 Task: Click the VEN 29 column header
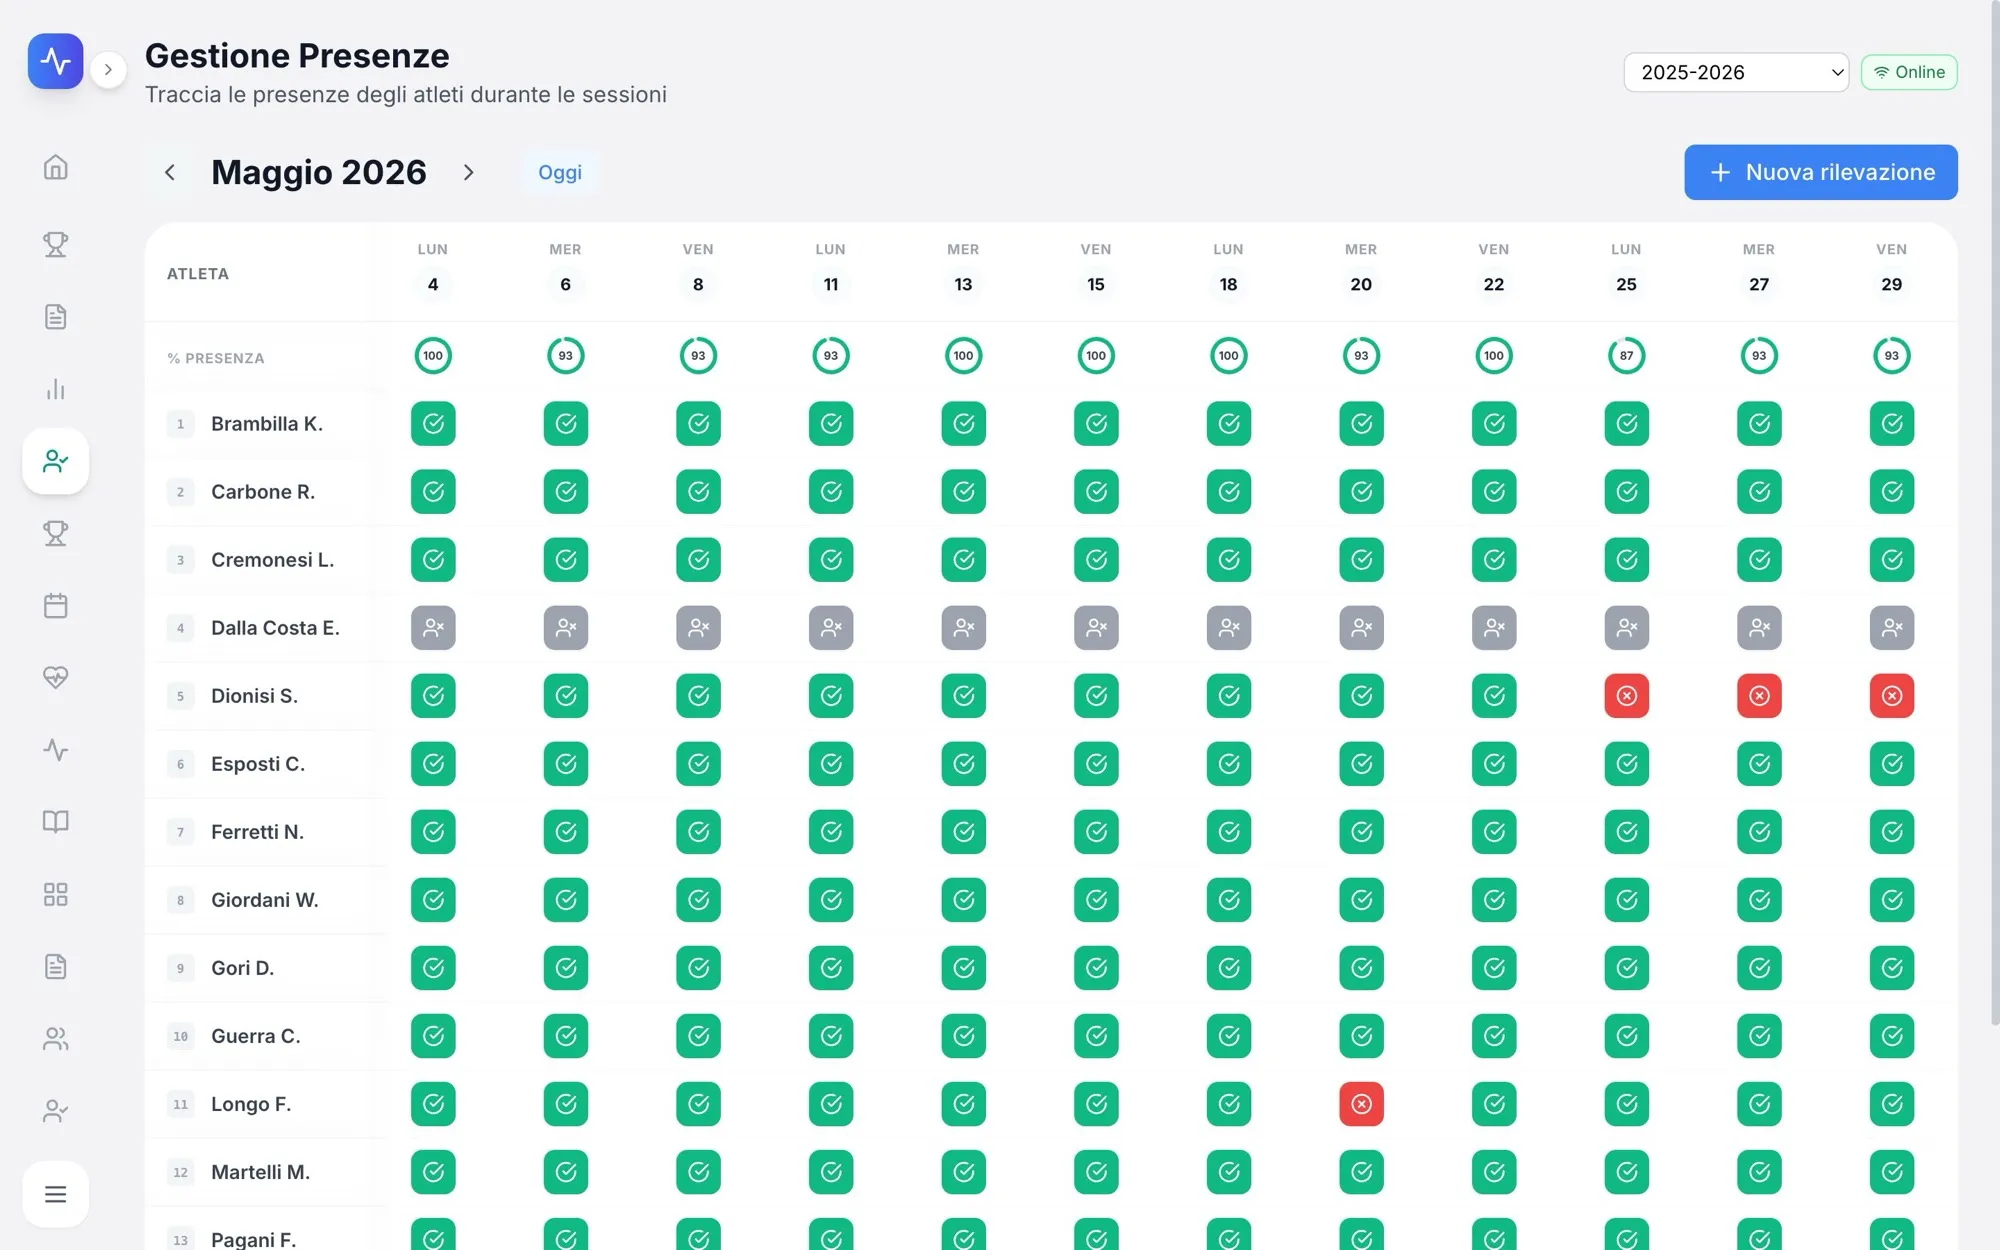[x=1892, y=268]
